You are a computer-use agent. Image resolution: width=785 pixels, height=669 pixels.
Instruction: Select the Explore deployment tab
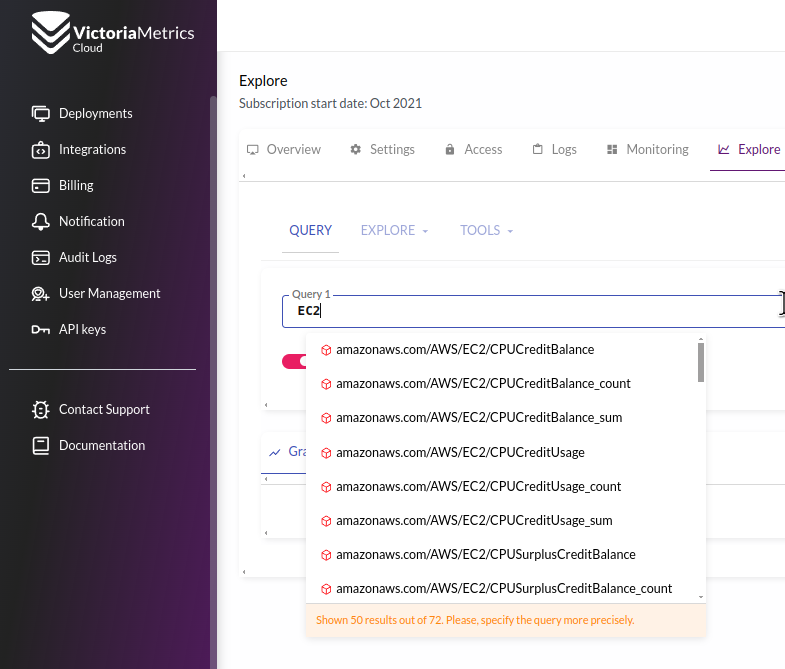click(x=749, y=149)
